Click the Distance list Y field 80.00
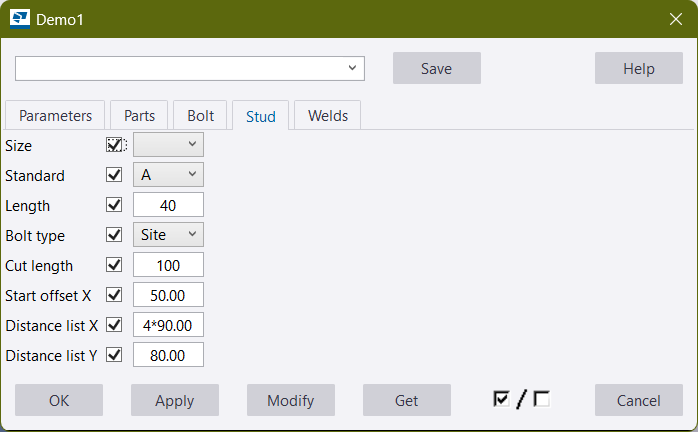Viewport: 698px width, 432px height. (x=168, y=355)
